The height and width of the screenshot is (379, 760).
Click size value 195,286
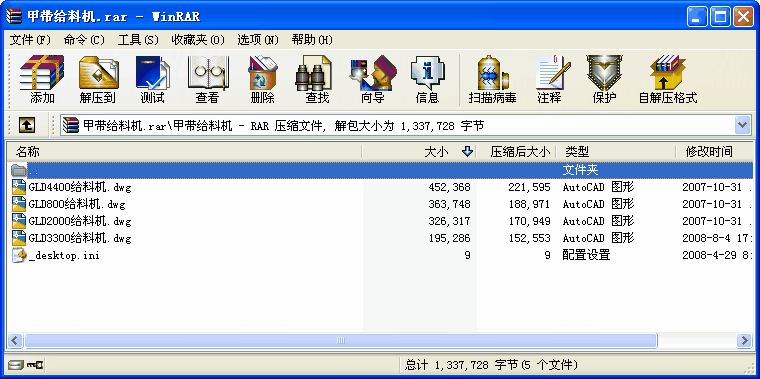[x=449, y=238]
